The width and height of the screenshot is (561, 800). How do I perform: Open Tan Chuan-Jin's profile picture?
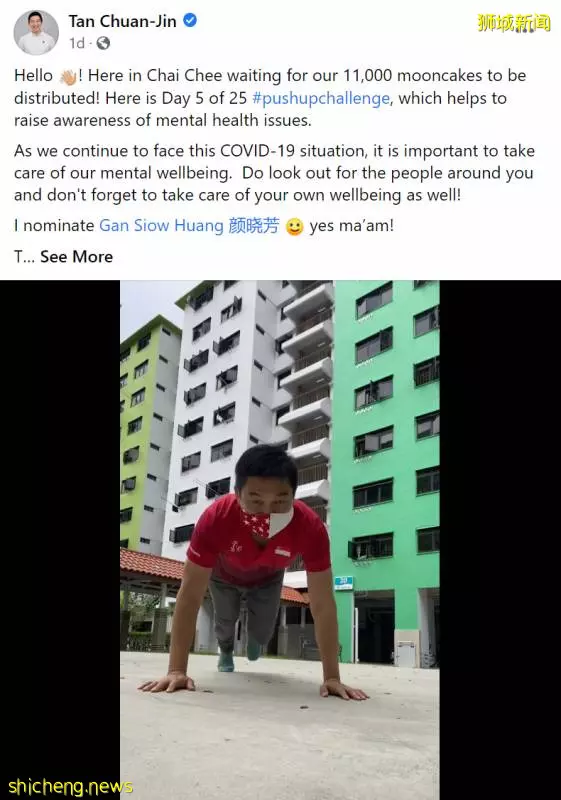(36, 32)
